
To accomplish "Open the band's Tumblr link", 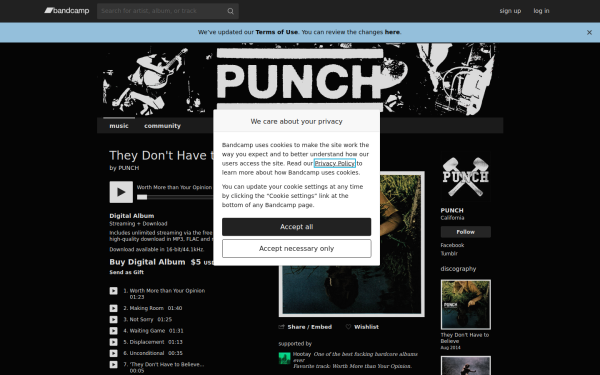I will [x=449, y=254].
